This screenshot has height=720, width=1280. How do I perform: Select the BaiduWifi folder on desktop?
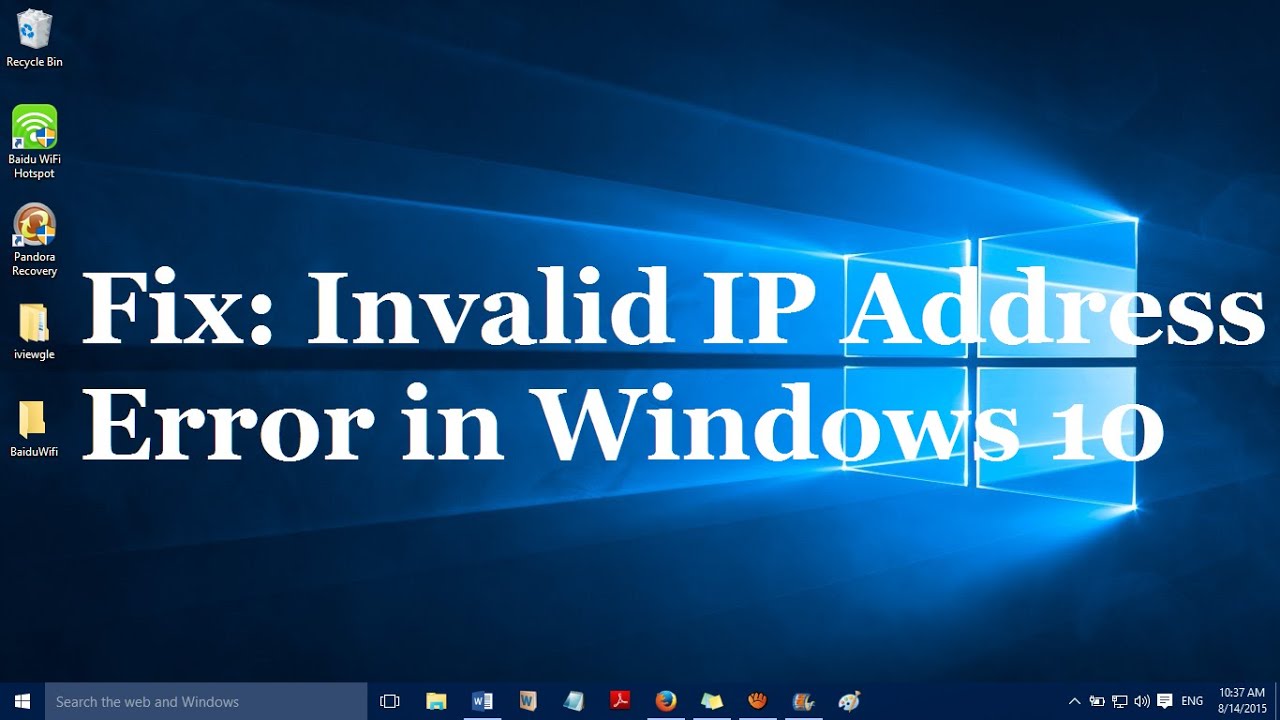tap(34, 428)
